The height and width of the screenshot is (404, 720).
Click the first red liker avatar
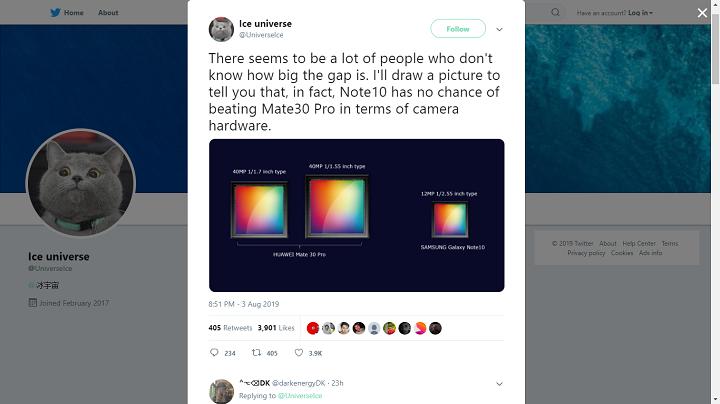[313, 328]
